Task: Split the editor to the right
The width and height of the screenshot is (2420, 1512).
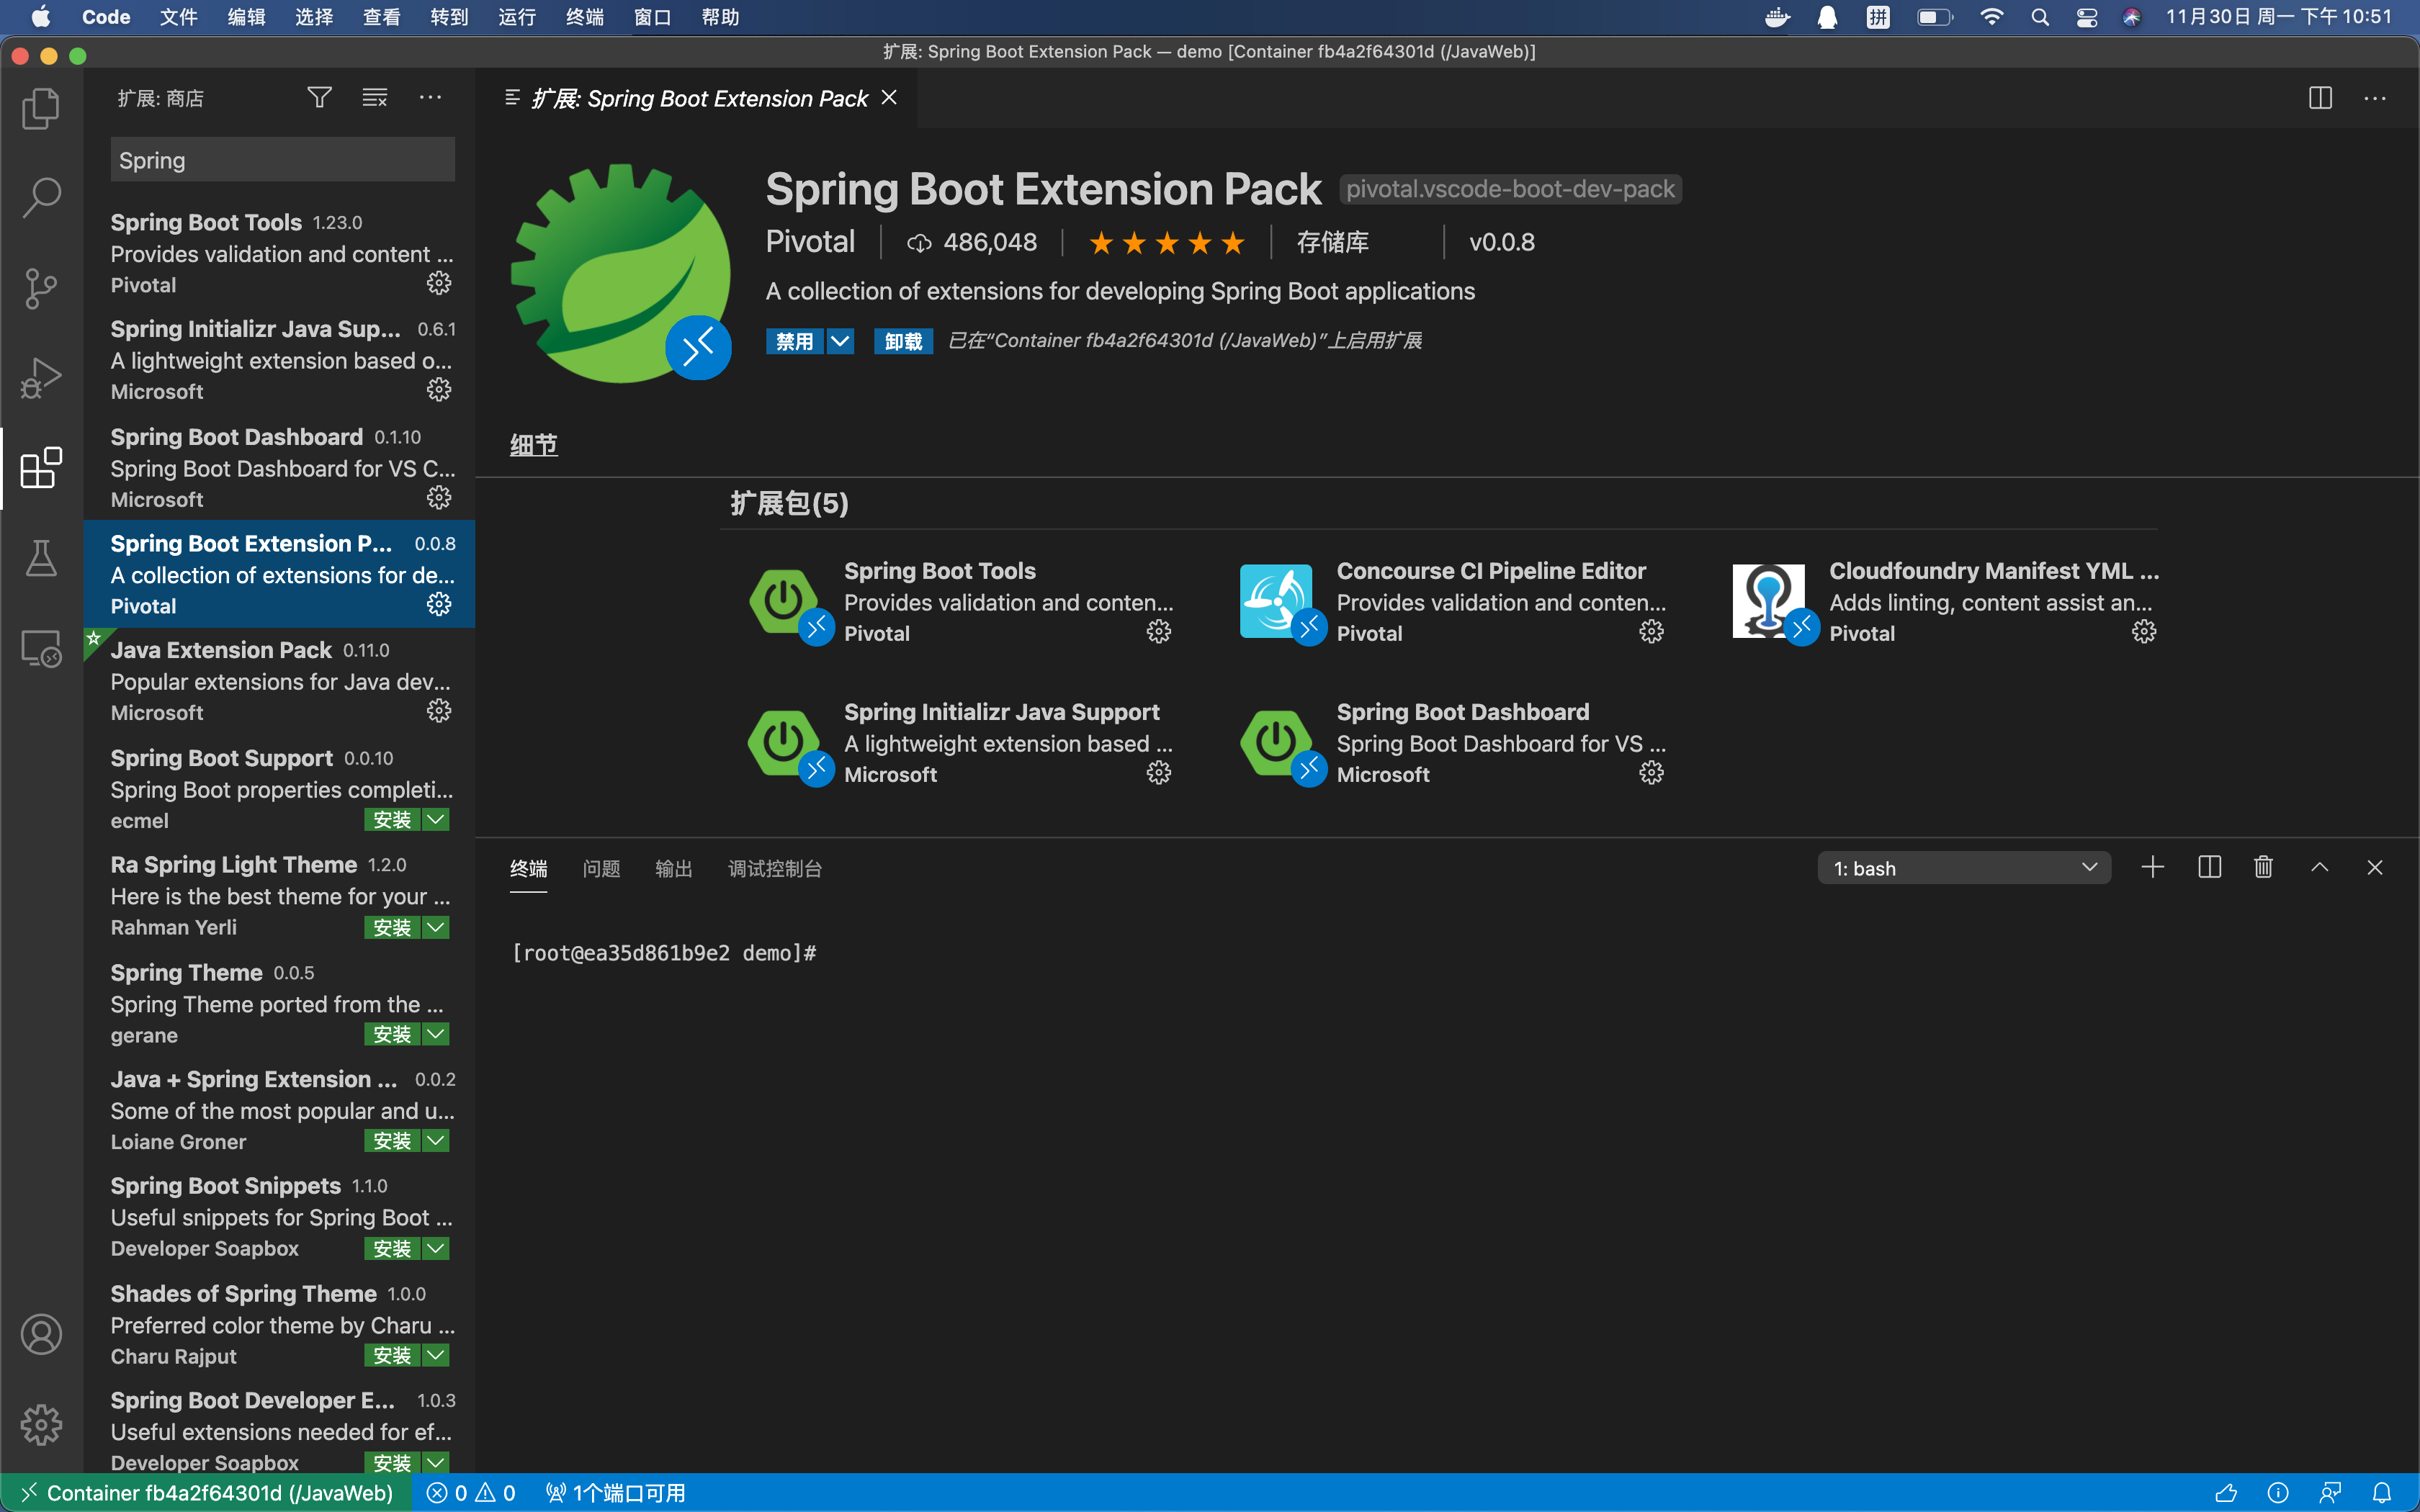Action: coord(2320,97)
